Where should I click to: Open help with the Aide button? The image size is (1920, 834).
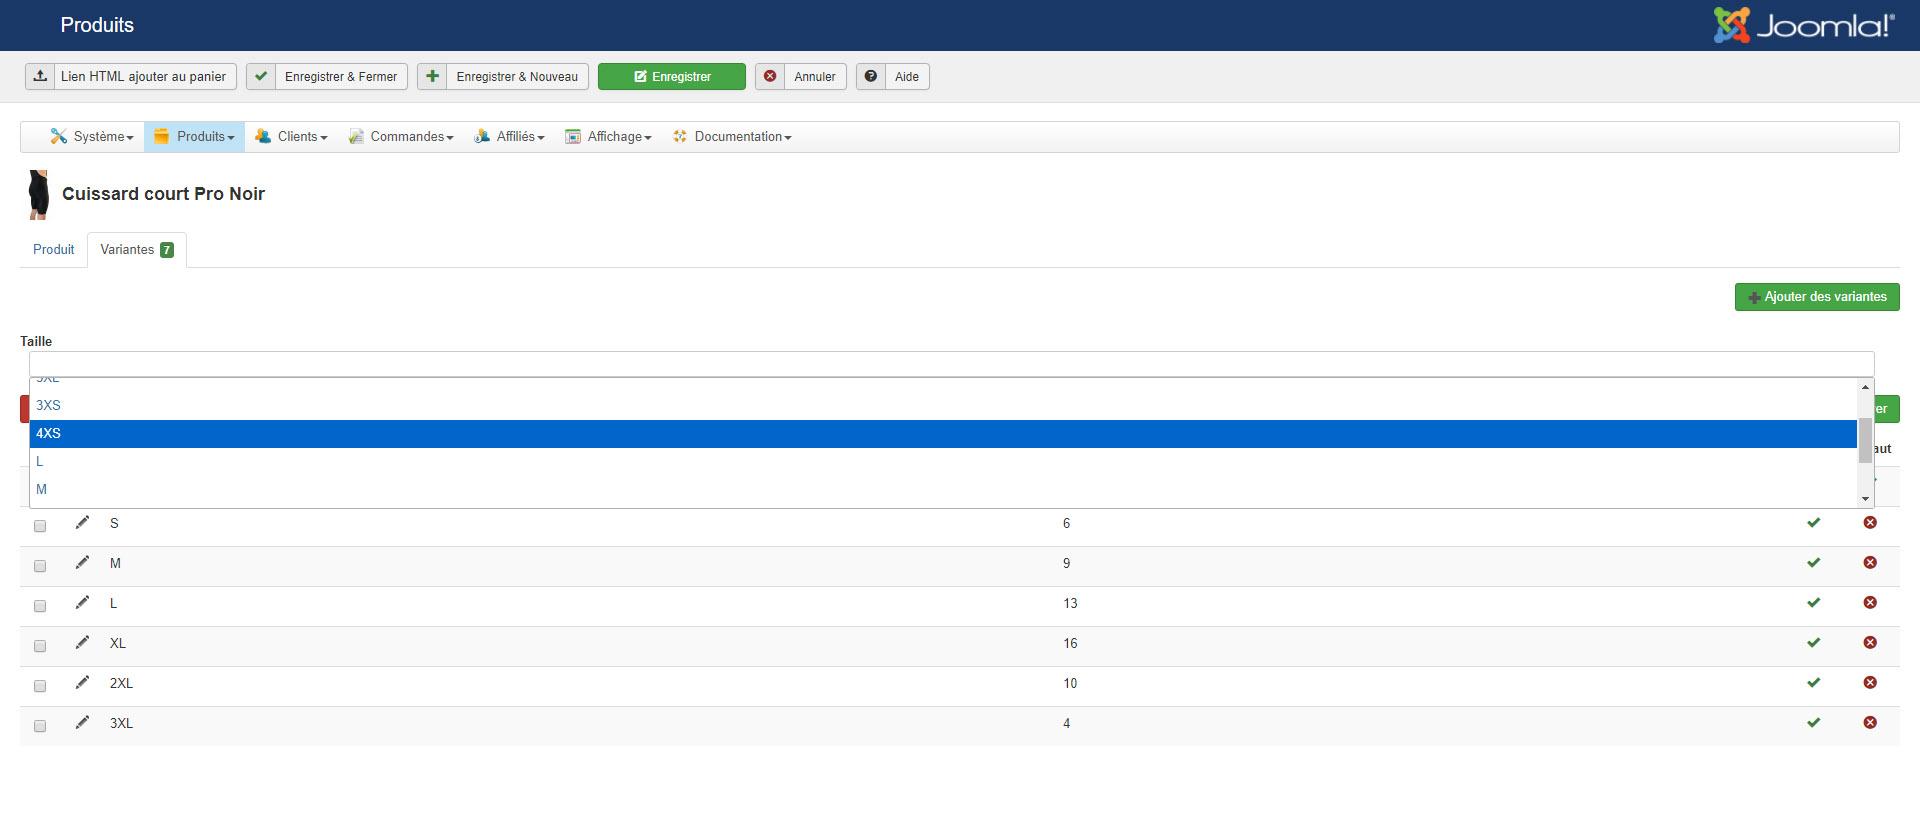(893, 77)
